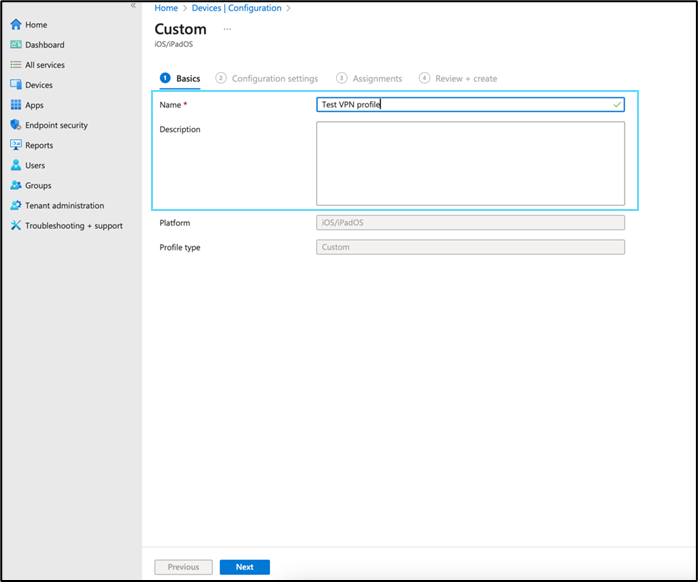The image size is (698, 582).
Task: Open the ellipsis menu beside Custom title
Action: [227, 29]
